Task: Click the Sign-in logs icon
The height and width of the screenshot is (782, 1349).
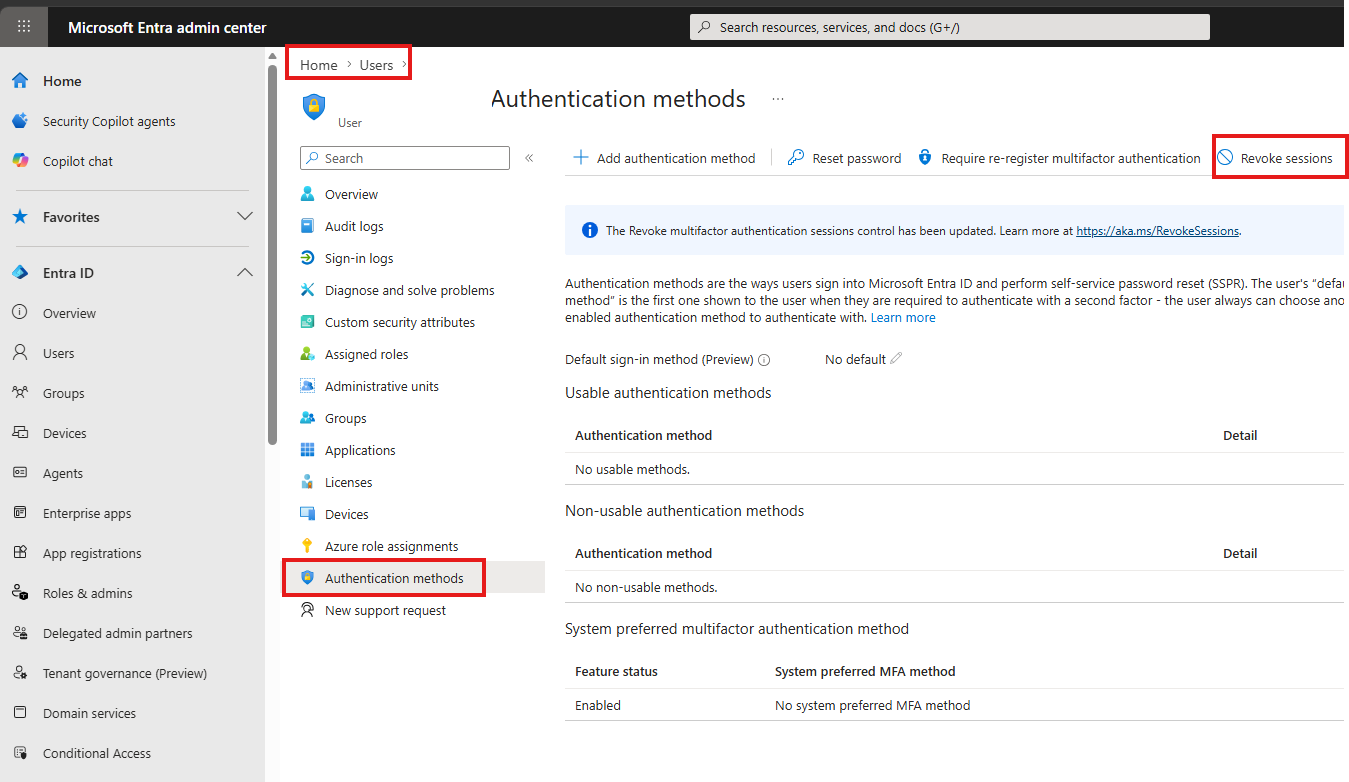Action: [x=308, y=258]
